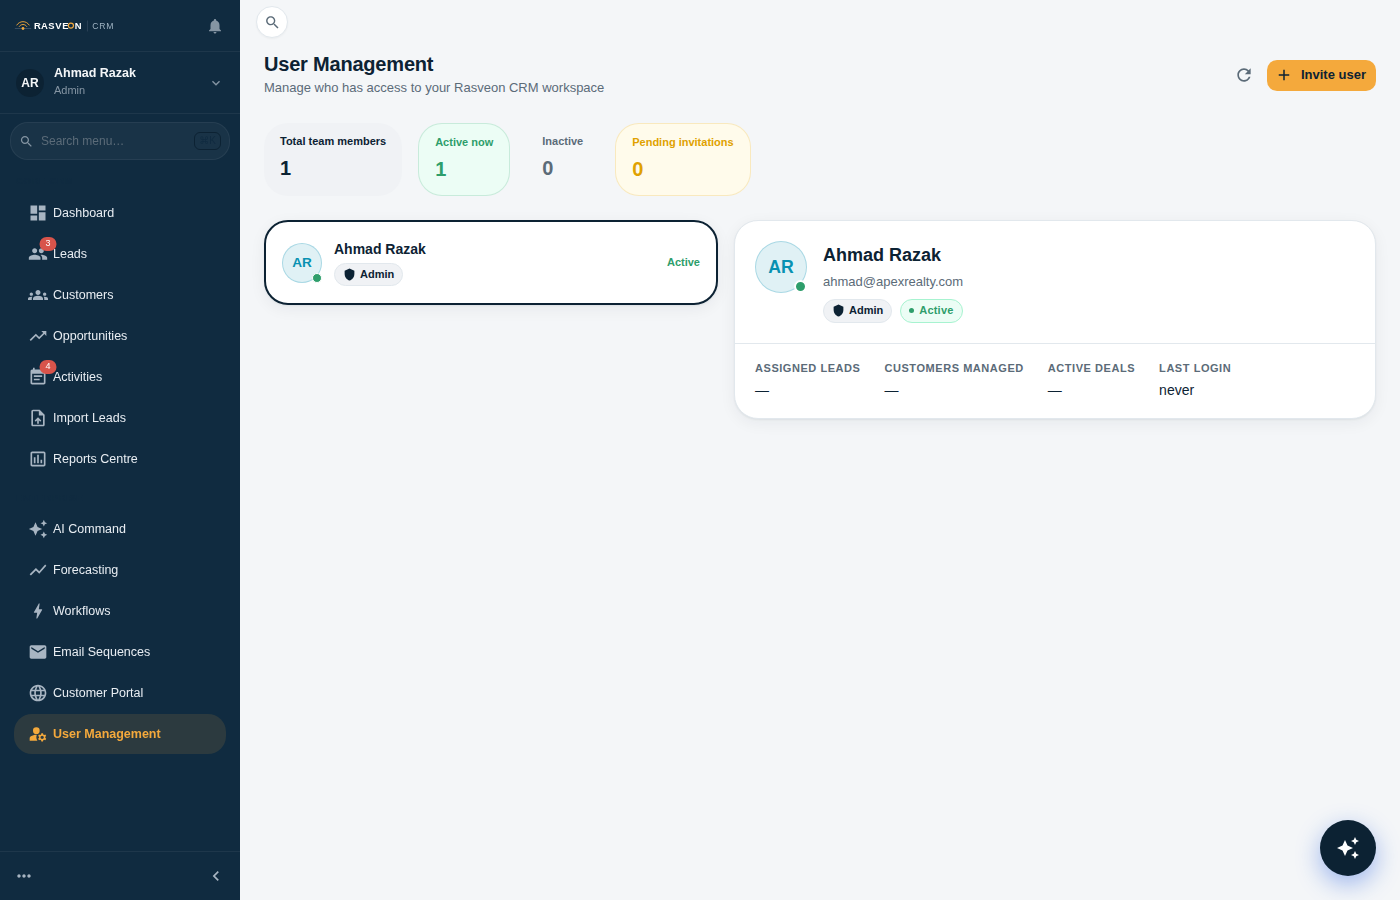Click the large AR avatar in detail panel
Viewport: 1400px width, 900px height.
pyautogui.click(x=781, y=267)
